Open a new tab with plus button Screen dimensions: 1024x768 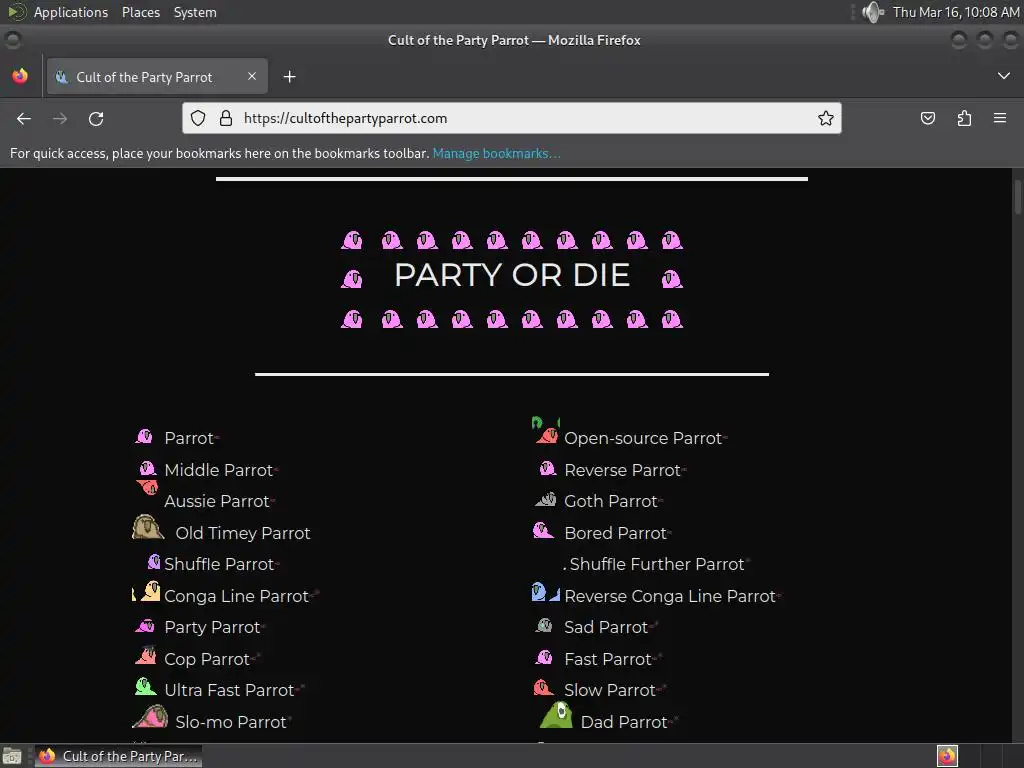[x=289, y=77]
